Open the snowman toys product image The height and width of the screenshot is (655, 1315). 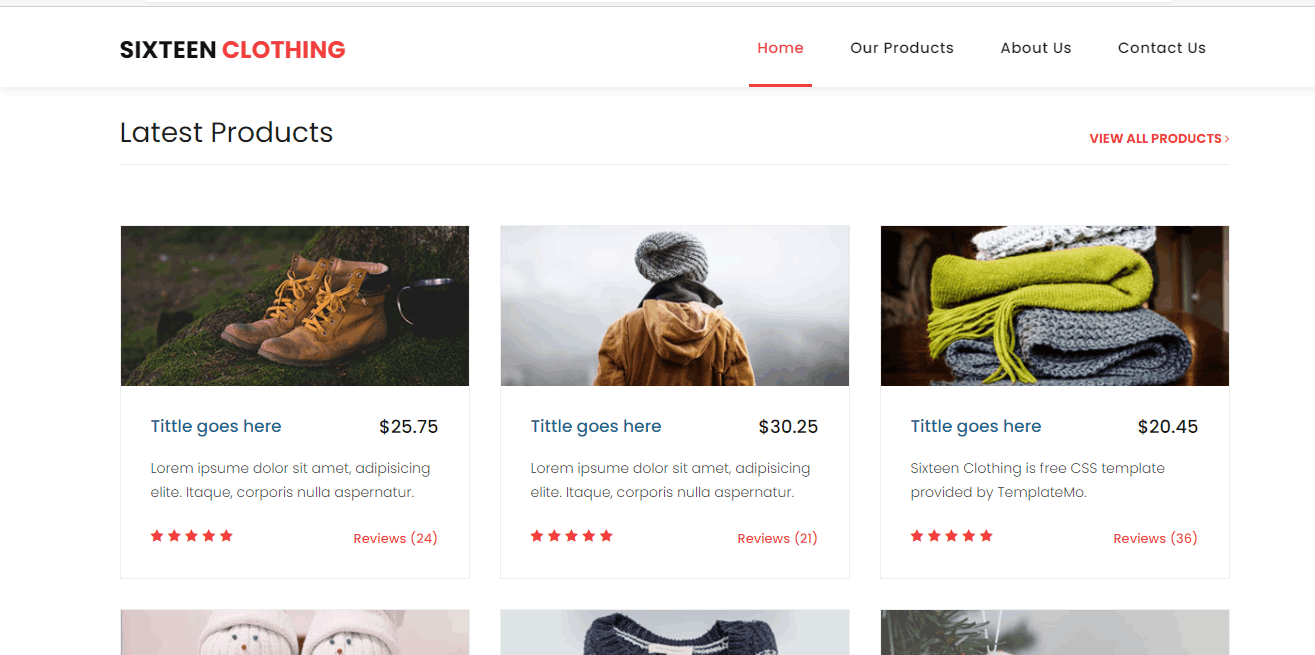coord(295,632)
